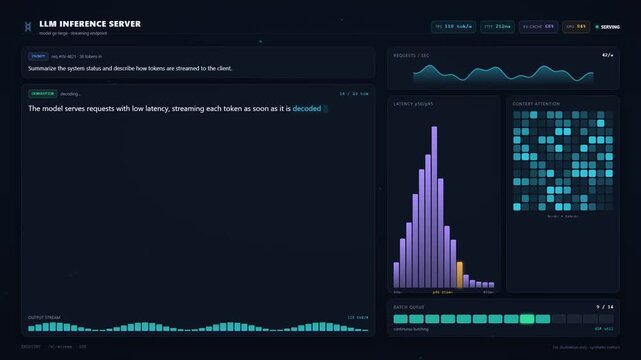Select the prompt text starting with Summarize

click(x=130, y=68)
